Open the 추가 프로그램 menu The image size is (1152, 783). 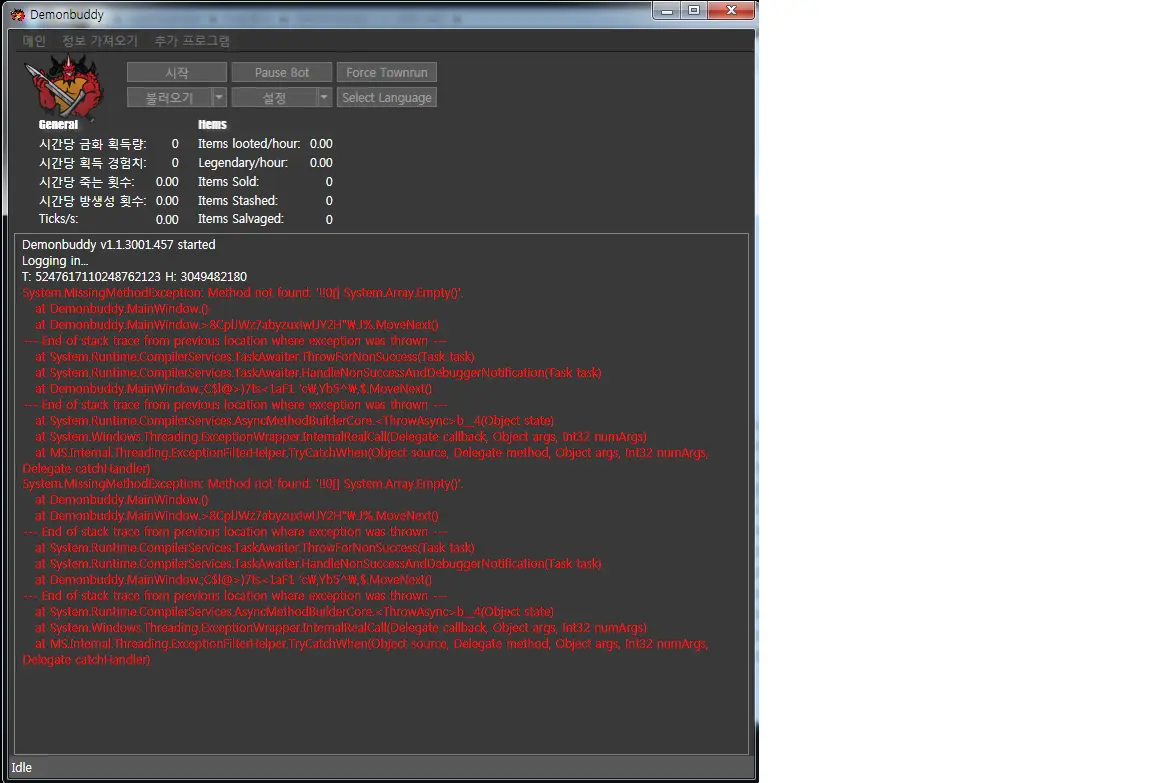click(192, 41)
